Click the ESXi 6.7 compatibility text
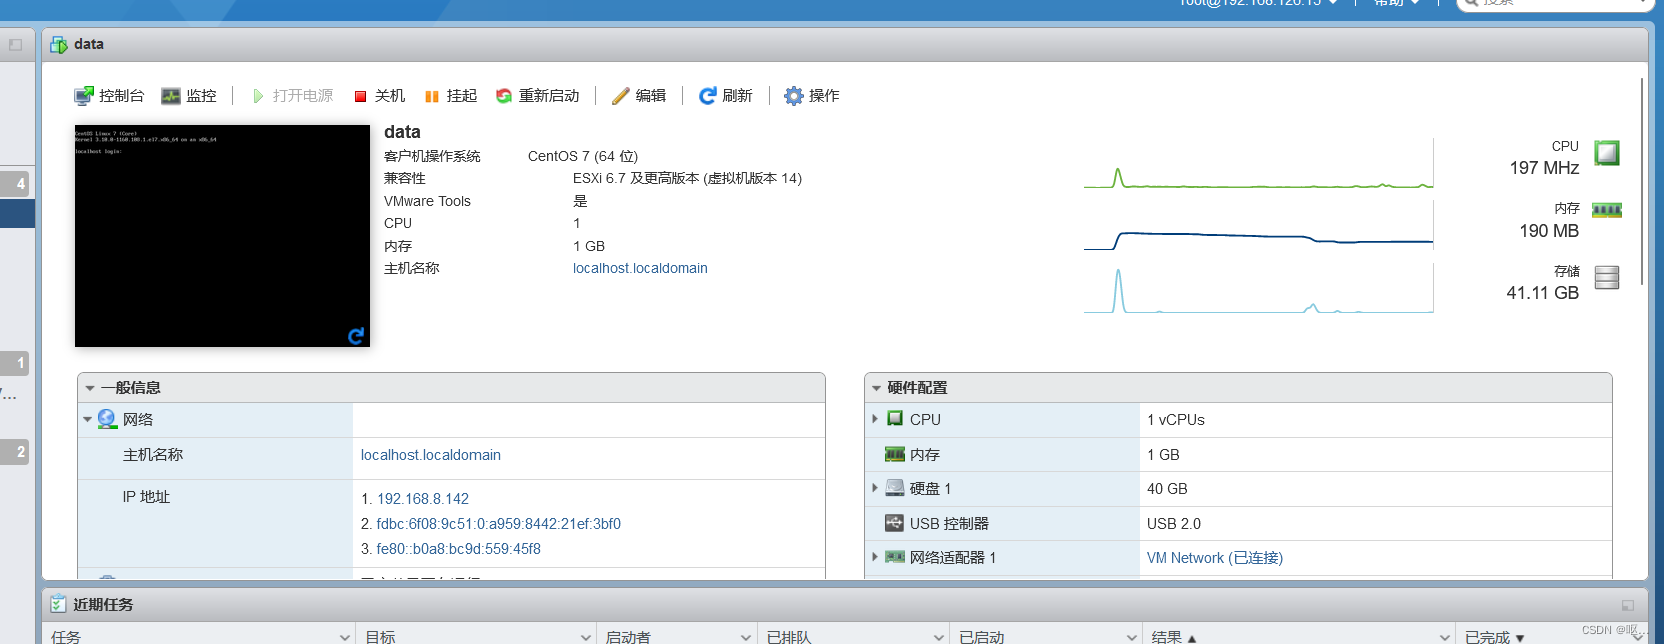 (687, 178)
